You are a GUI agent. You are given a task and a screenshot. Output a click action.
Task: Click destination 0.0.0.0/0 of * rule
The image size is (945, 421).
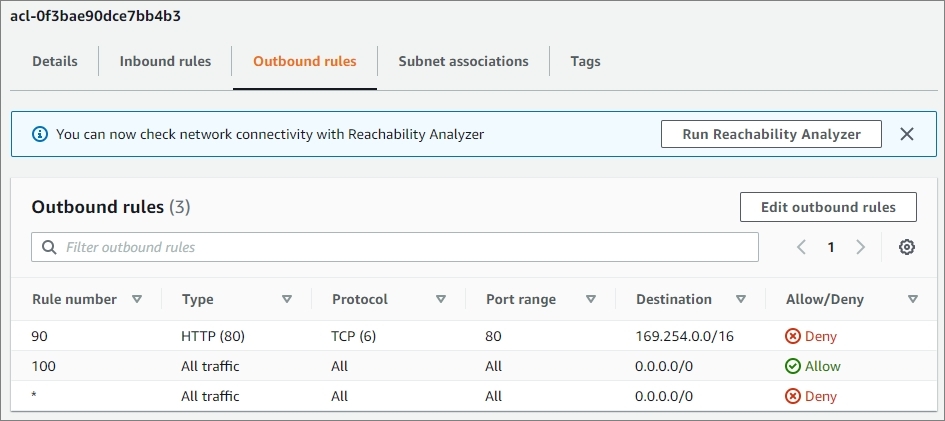tap(664, 396)
